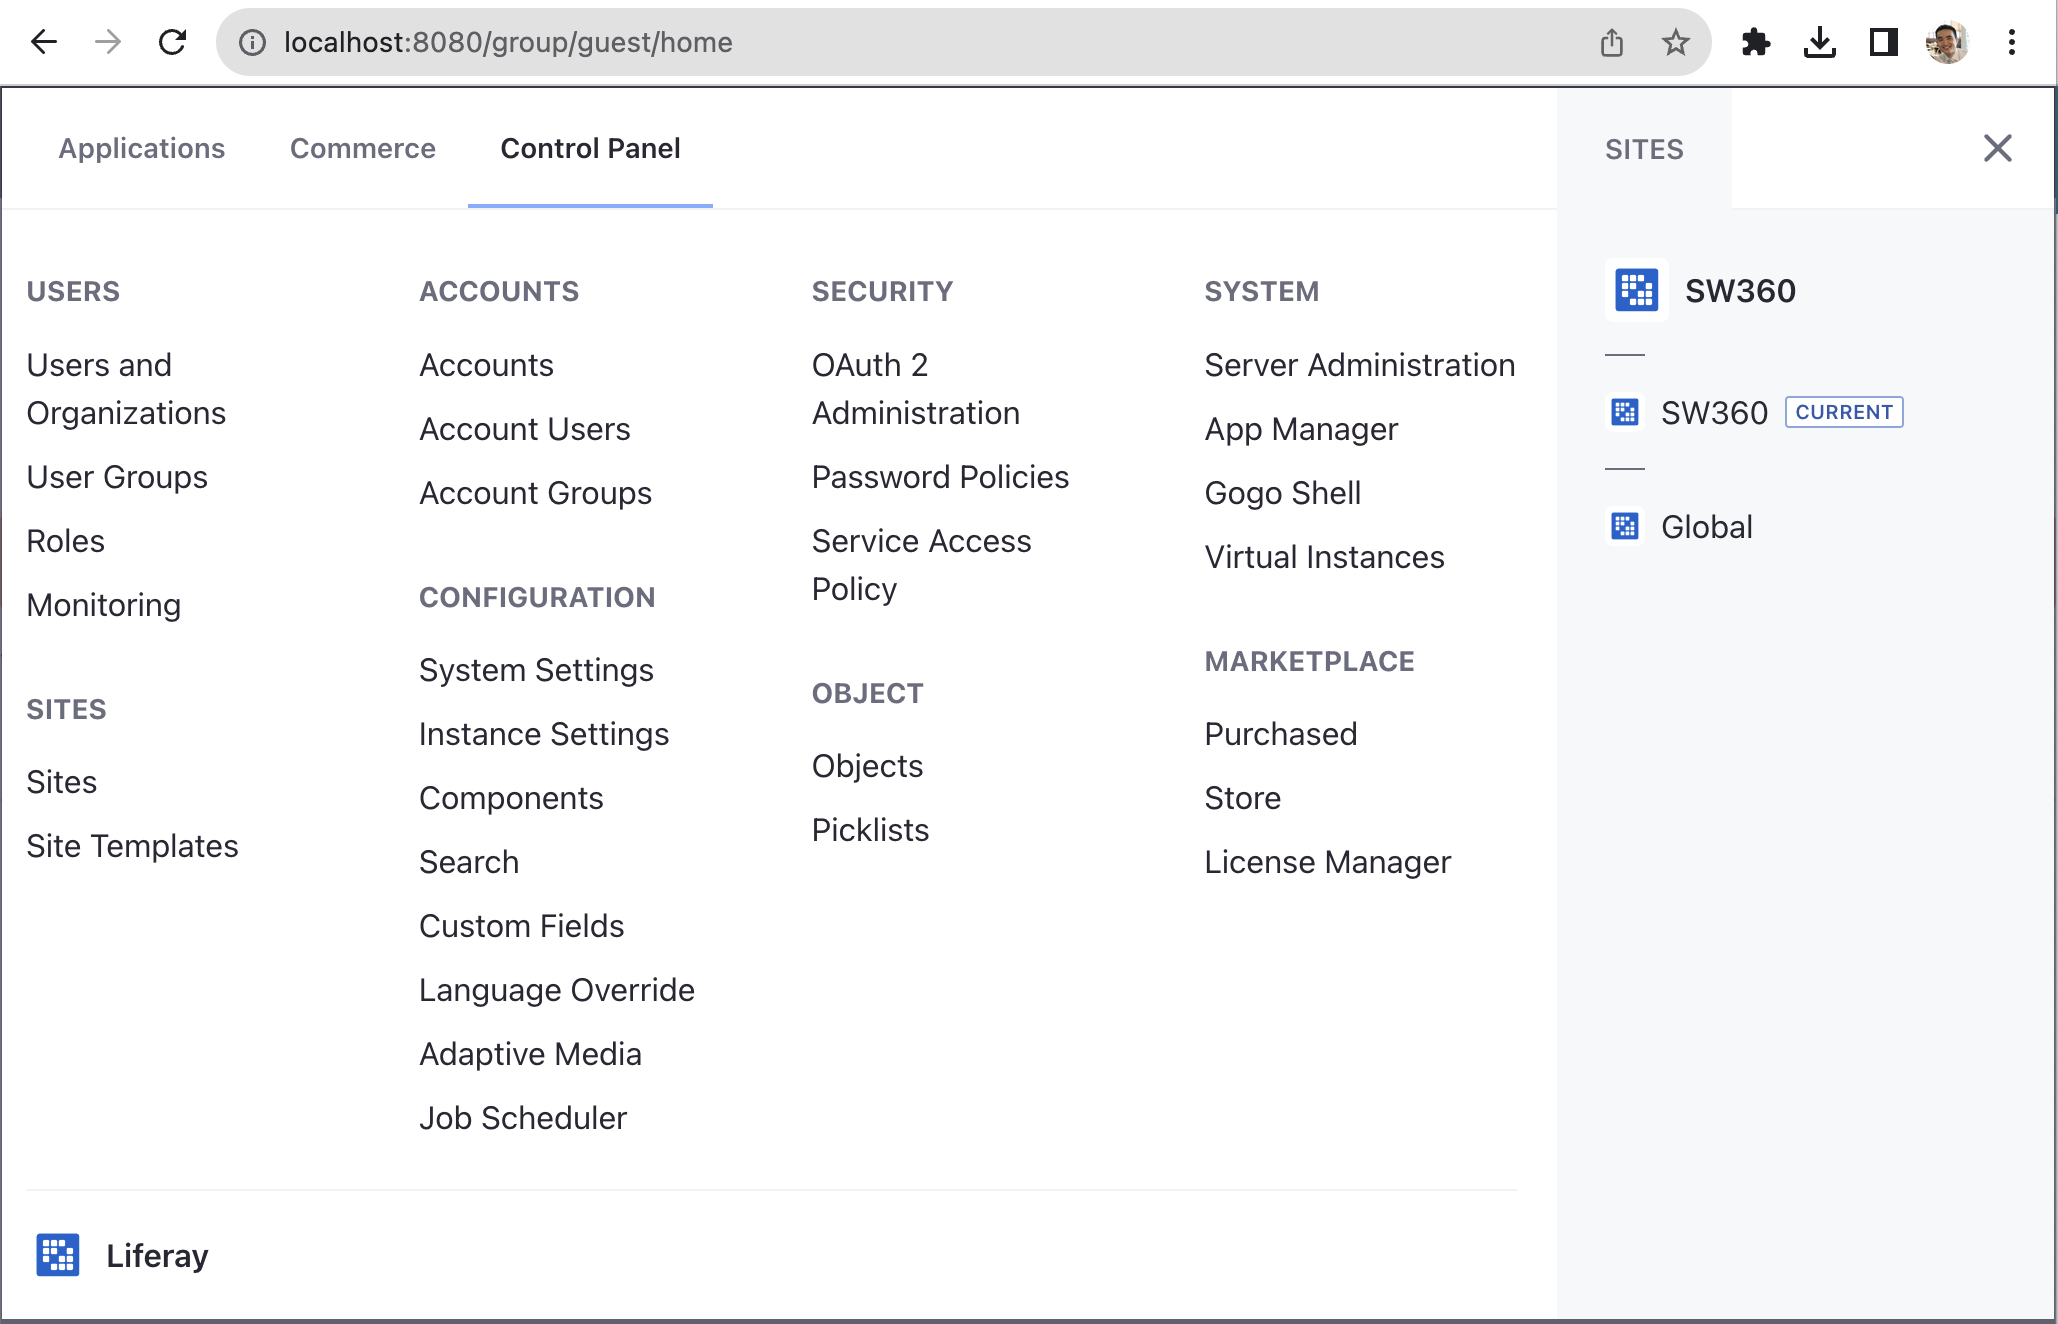
Task: Click the browser address bar
Action: (x=900, y=42)
